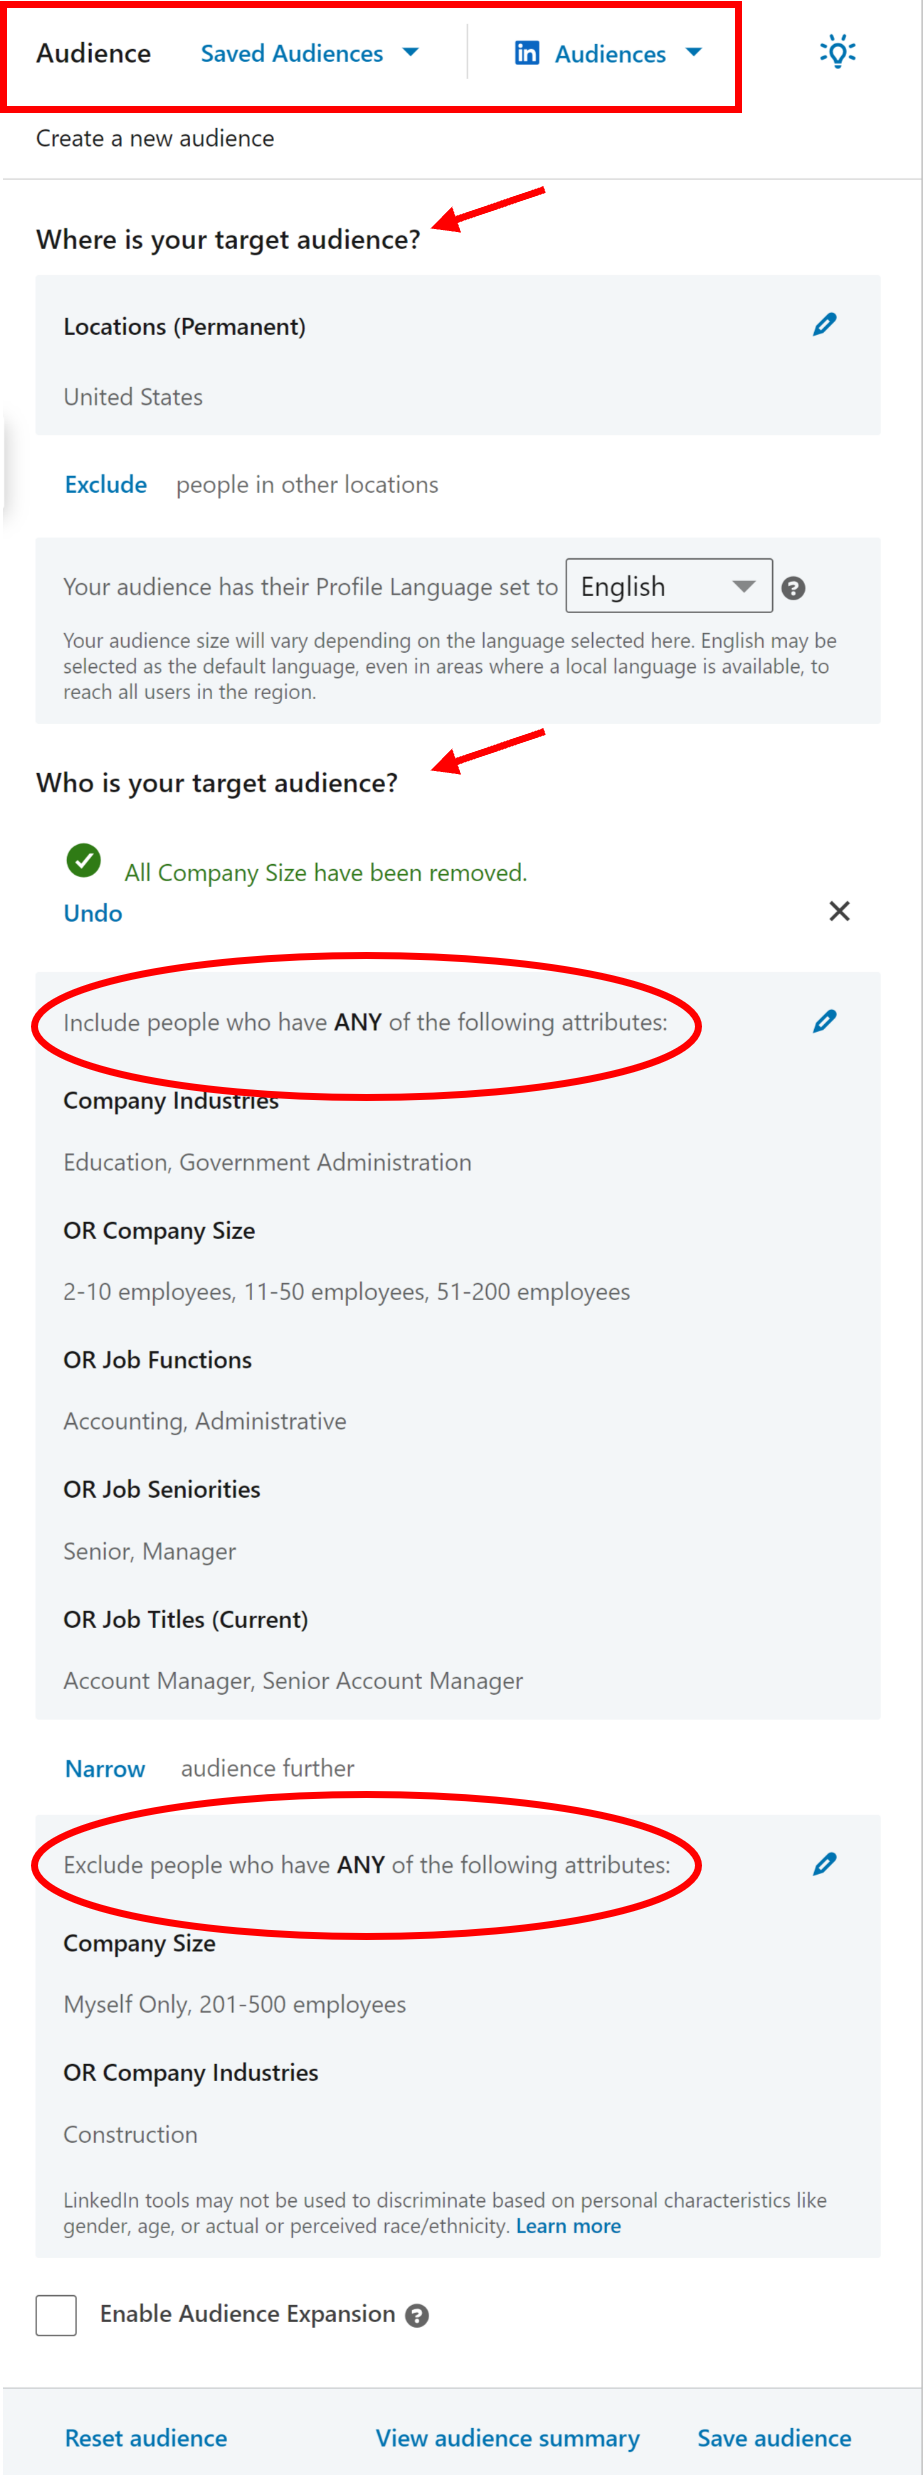Click Create a new audience

point(154,138)
